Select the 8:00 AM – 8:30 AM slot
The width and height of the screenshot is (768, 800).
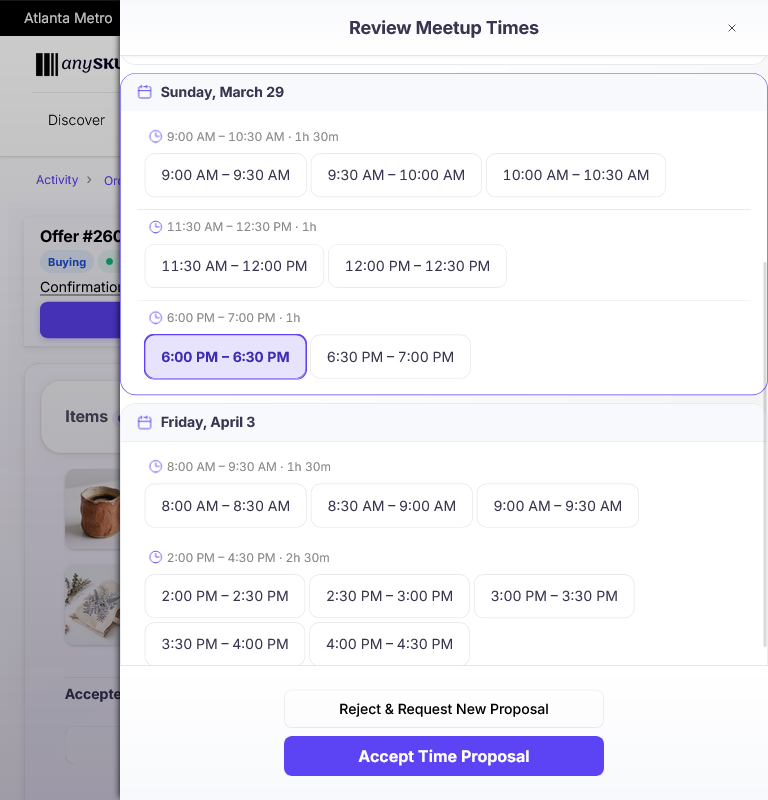[226, 506]
